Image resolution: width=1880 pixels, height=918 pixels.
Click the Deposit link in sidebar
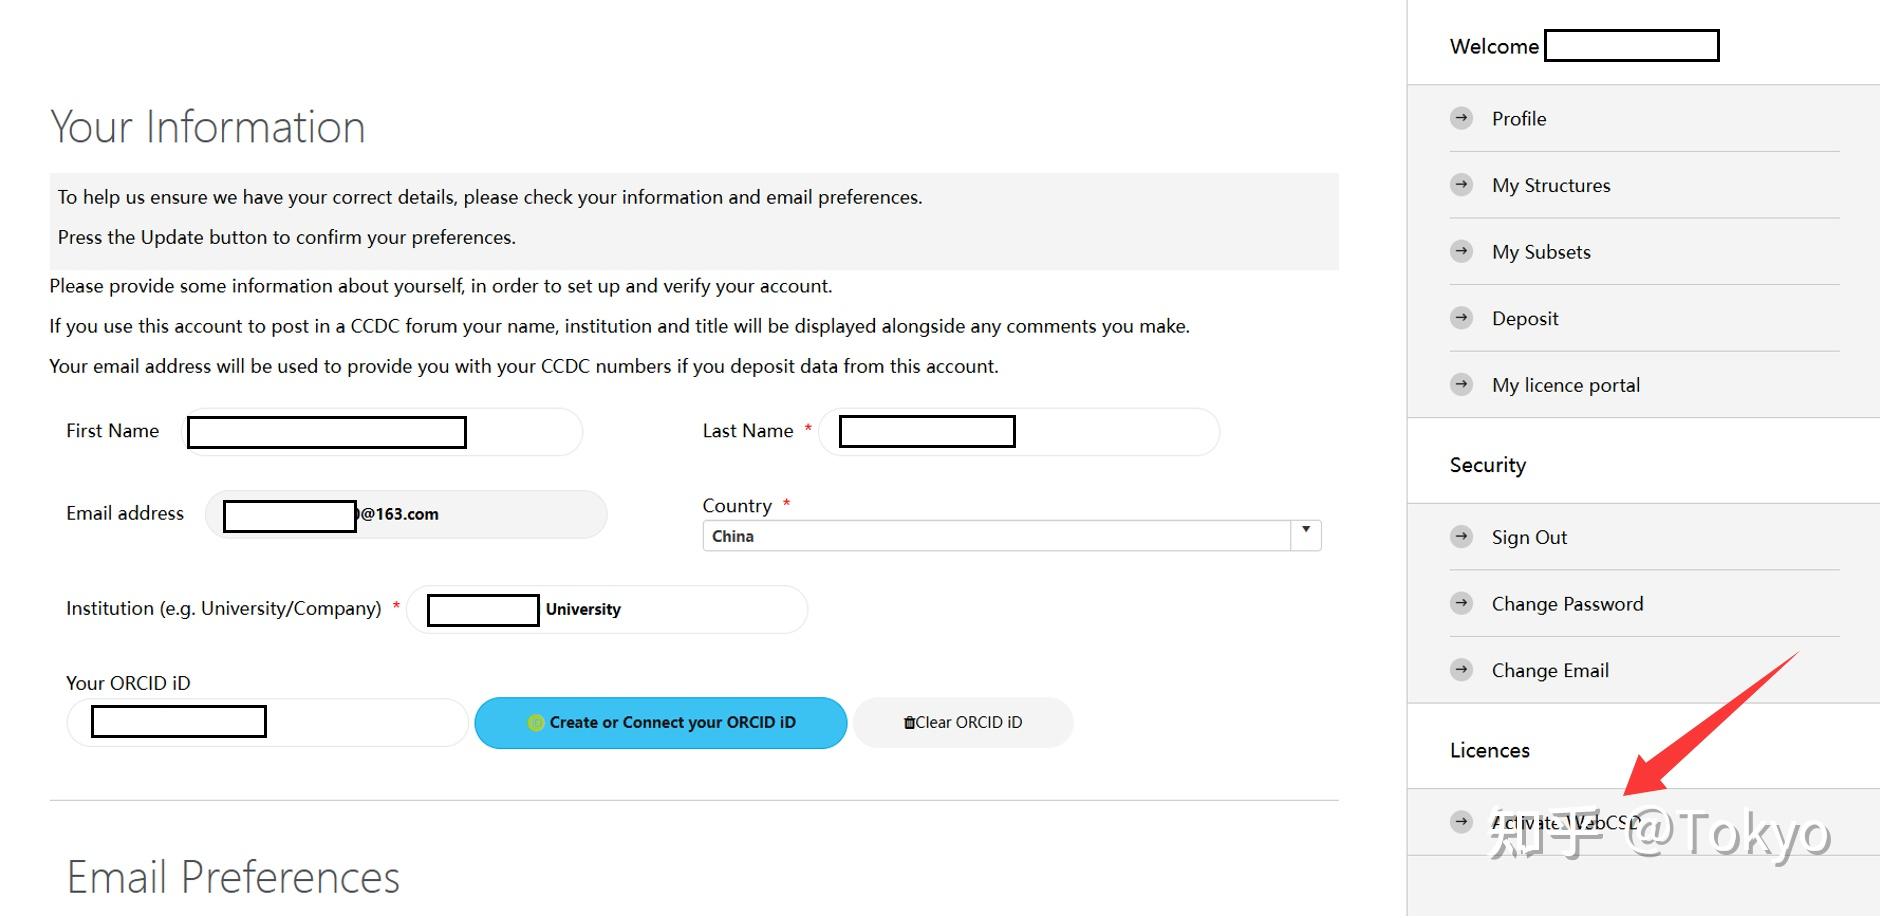[1525, 318]
